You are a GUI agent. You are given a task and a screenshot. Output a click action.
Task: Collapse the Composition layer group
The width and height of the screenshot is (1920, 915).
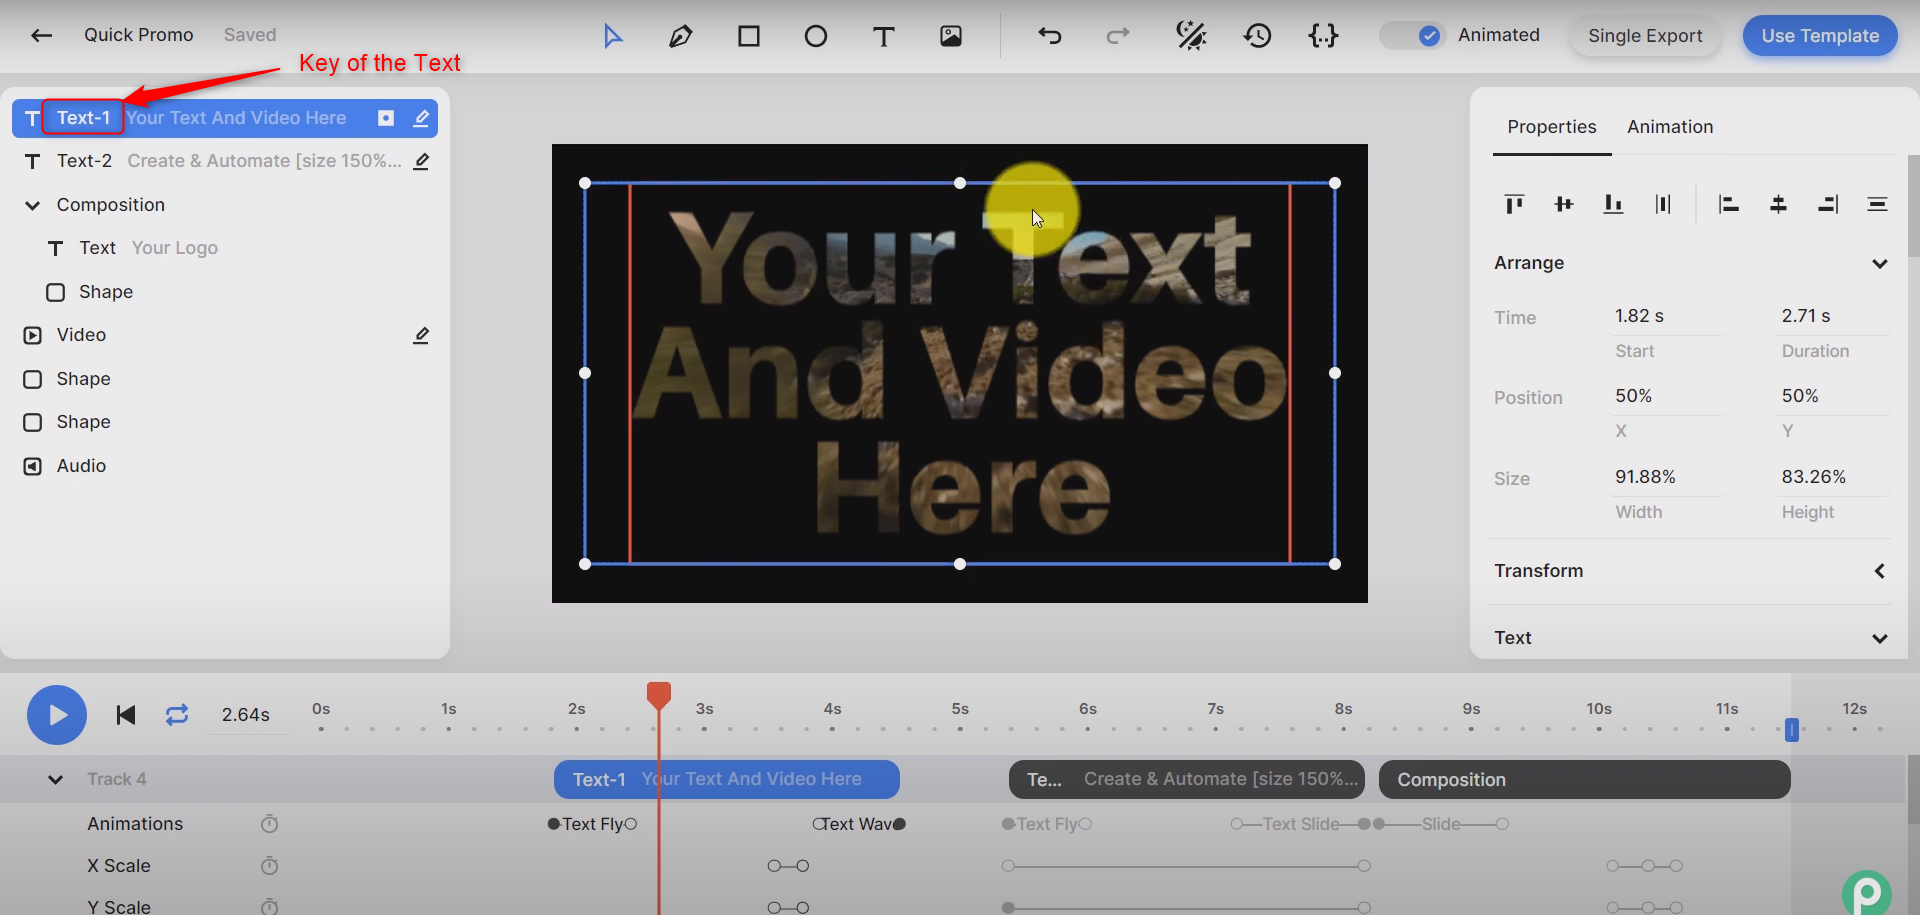point(33,205)
